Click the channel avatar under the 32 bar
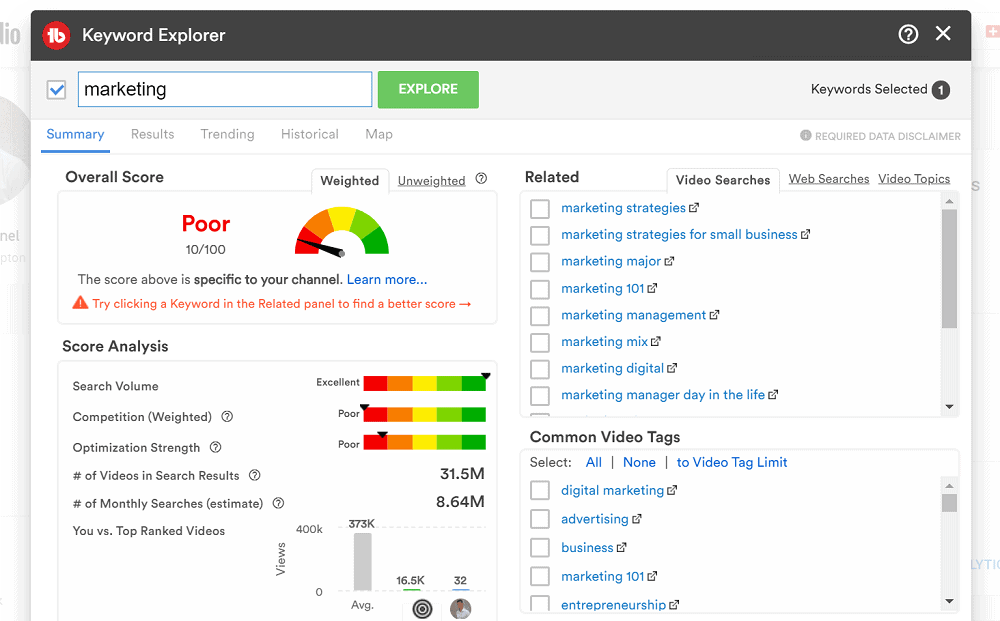Viewport: 1000px width, 621px height. pyautogui.click(x=460, y=609)
